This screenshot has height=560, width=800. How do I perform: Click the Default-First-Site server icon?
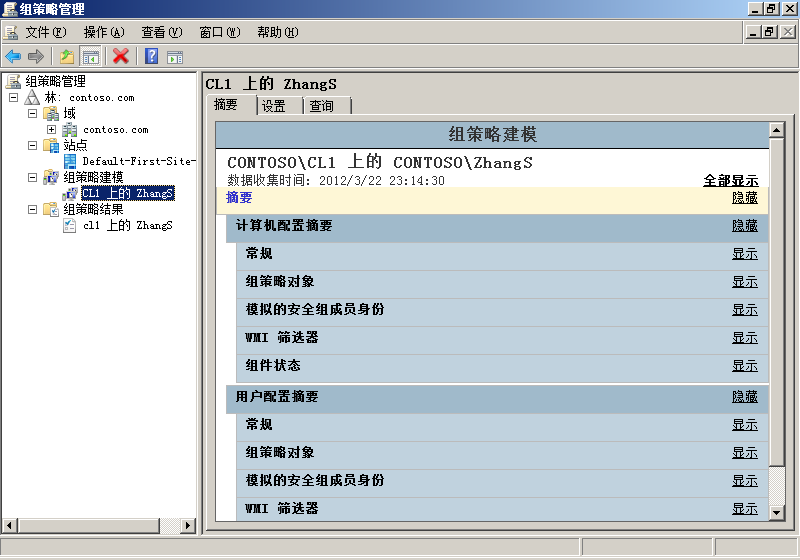coord(70,161)
